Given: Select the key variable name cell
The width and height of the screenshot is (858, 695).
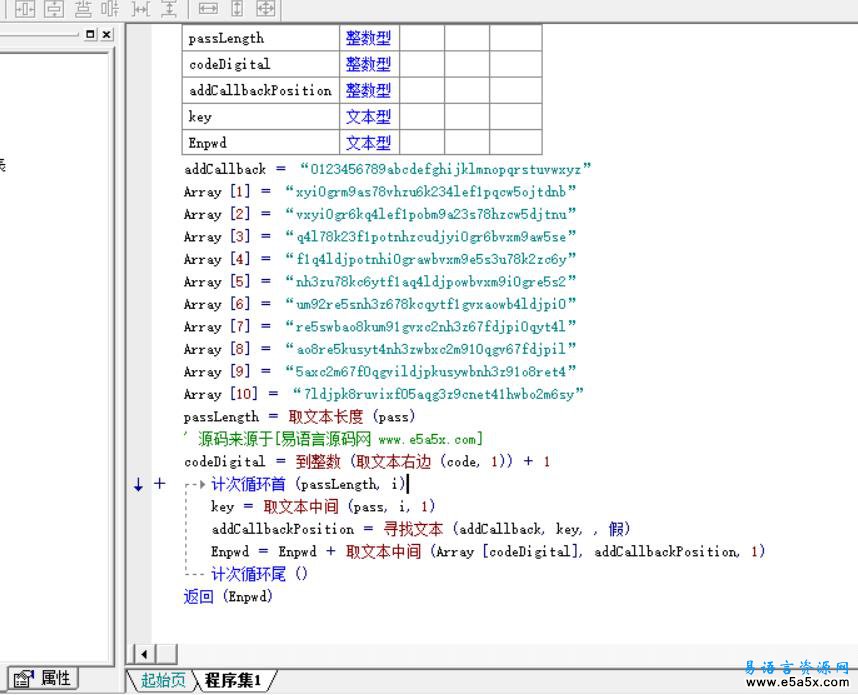Looking at the screenshot, I should point(261,117).
